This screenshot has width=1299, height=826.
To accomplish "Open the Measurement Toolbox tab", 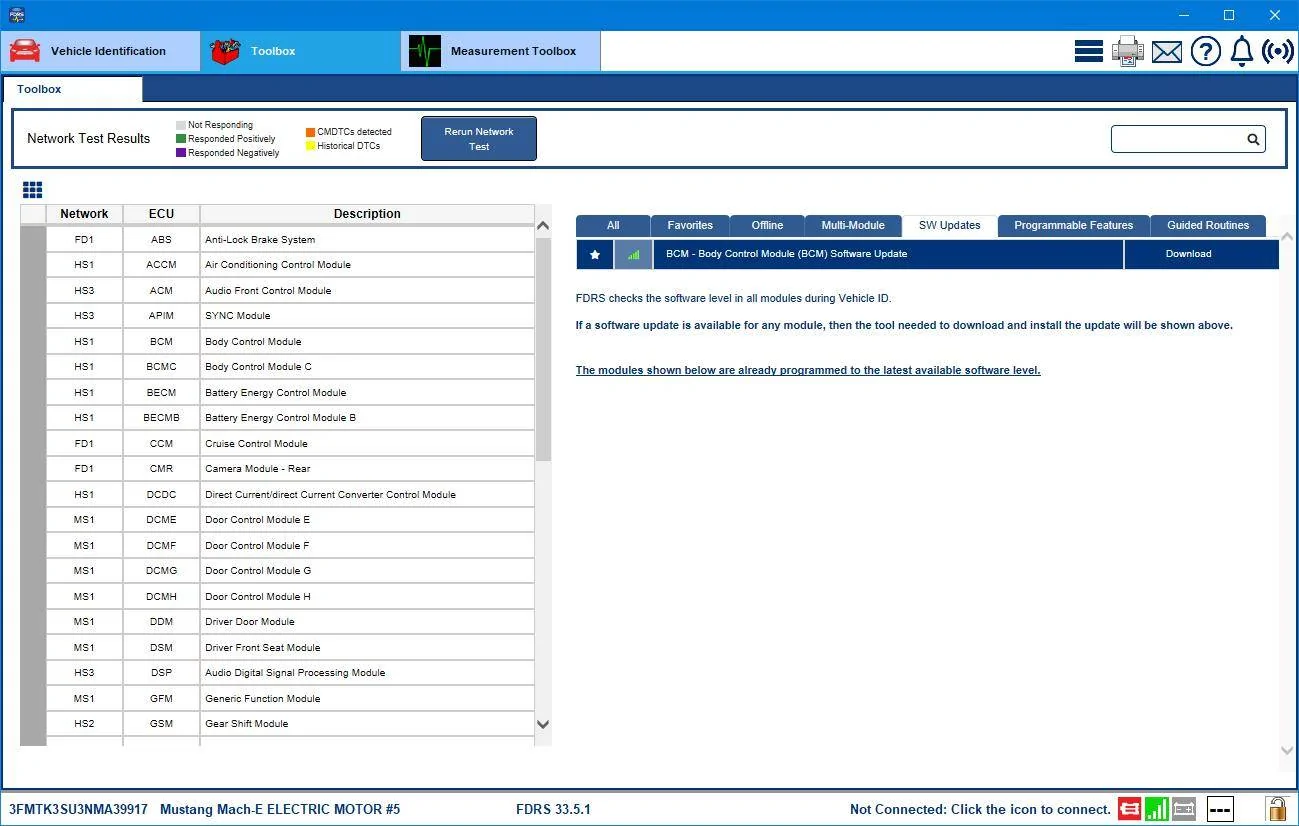I will [x=501, y=51].
